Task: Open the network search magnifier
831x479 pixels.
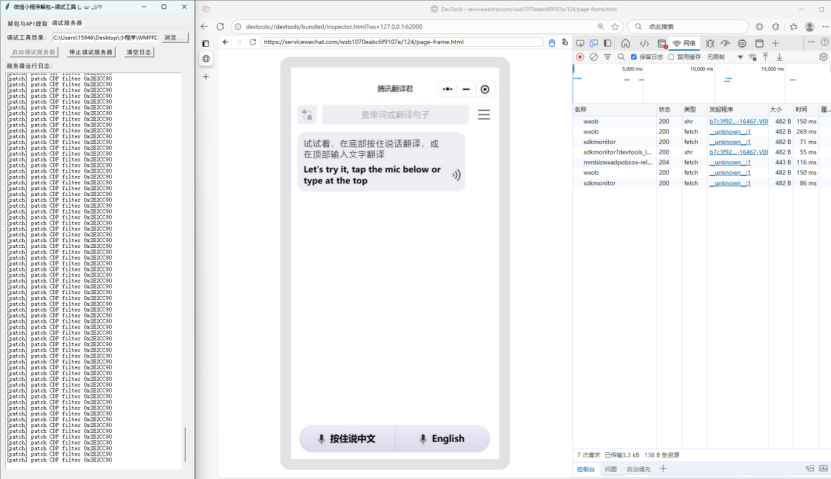Action: (621, 57)
